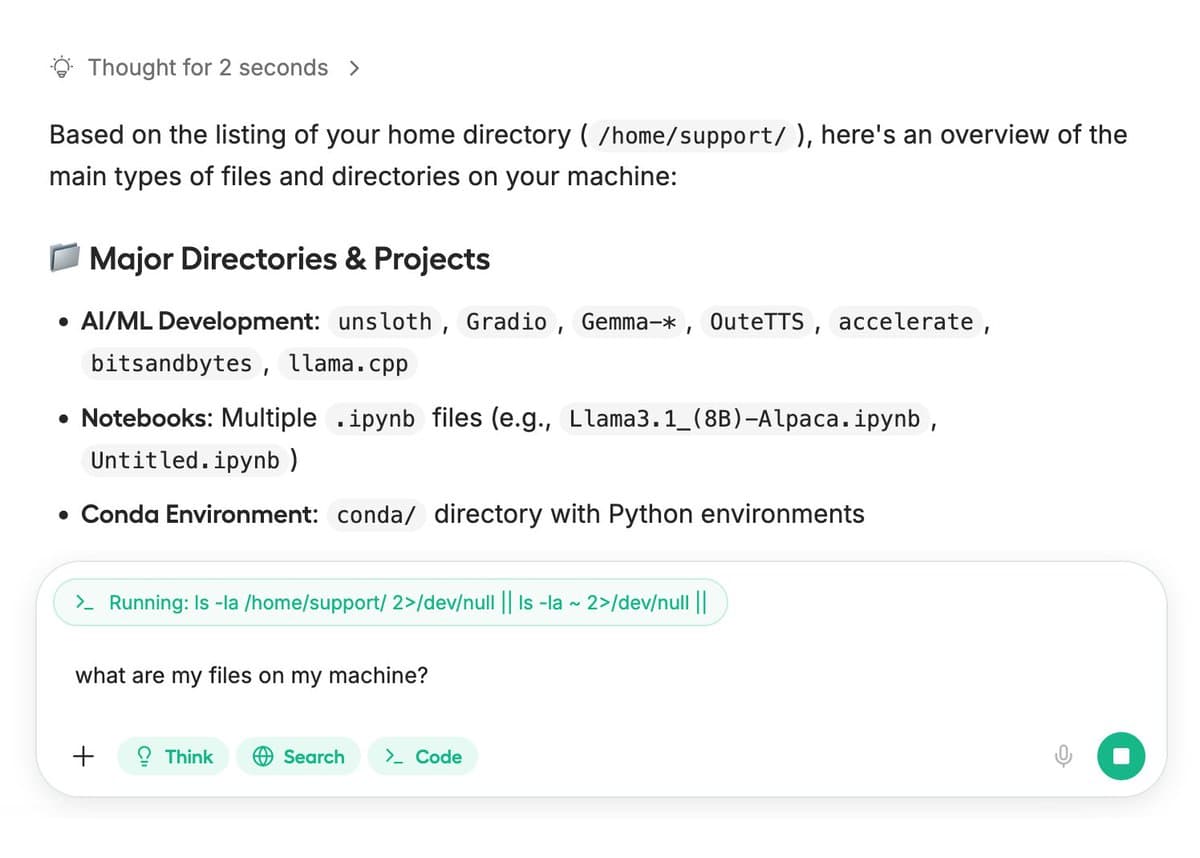Screen dimensions: 1200x858
Task: Open the Running ls -la command status pill
Action: coord(390,603)
